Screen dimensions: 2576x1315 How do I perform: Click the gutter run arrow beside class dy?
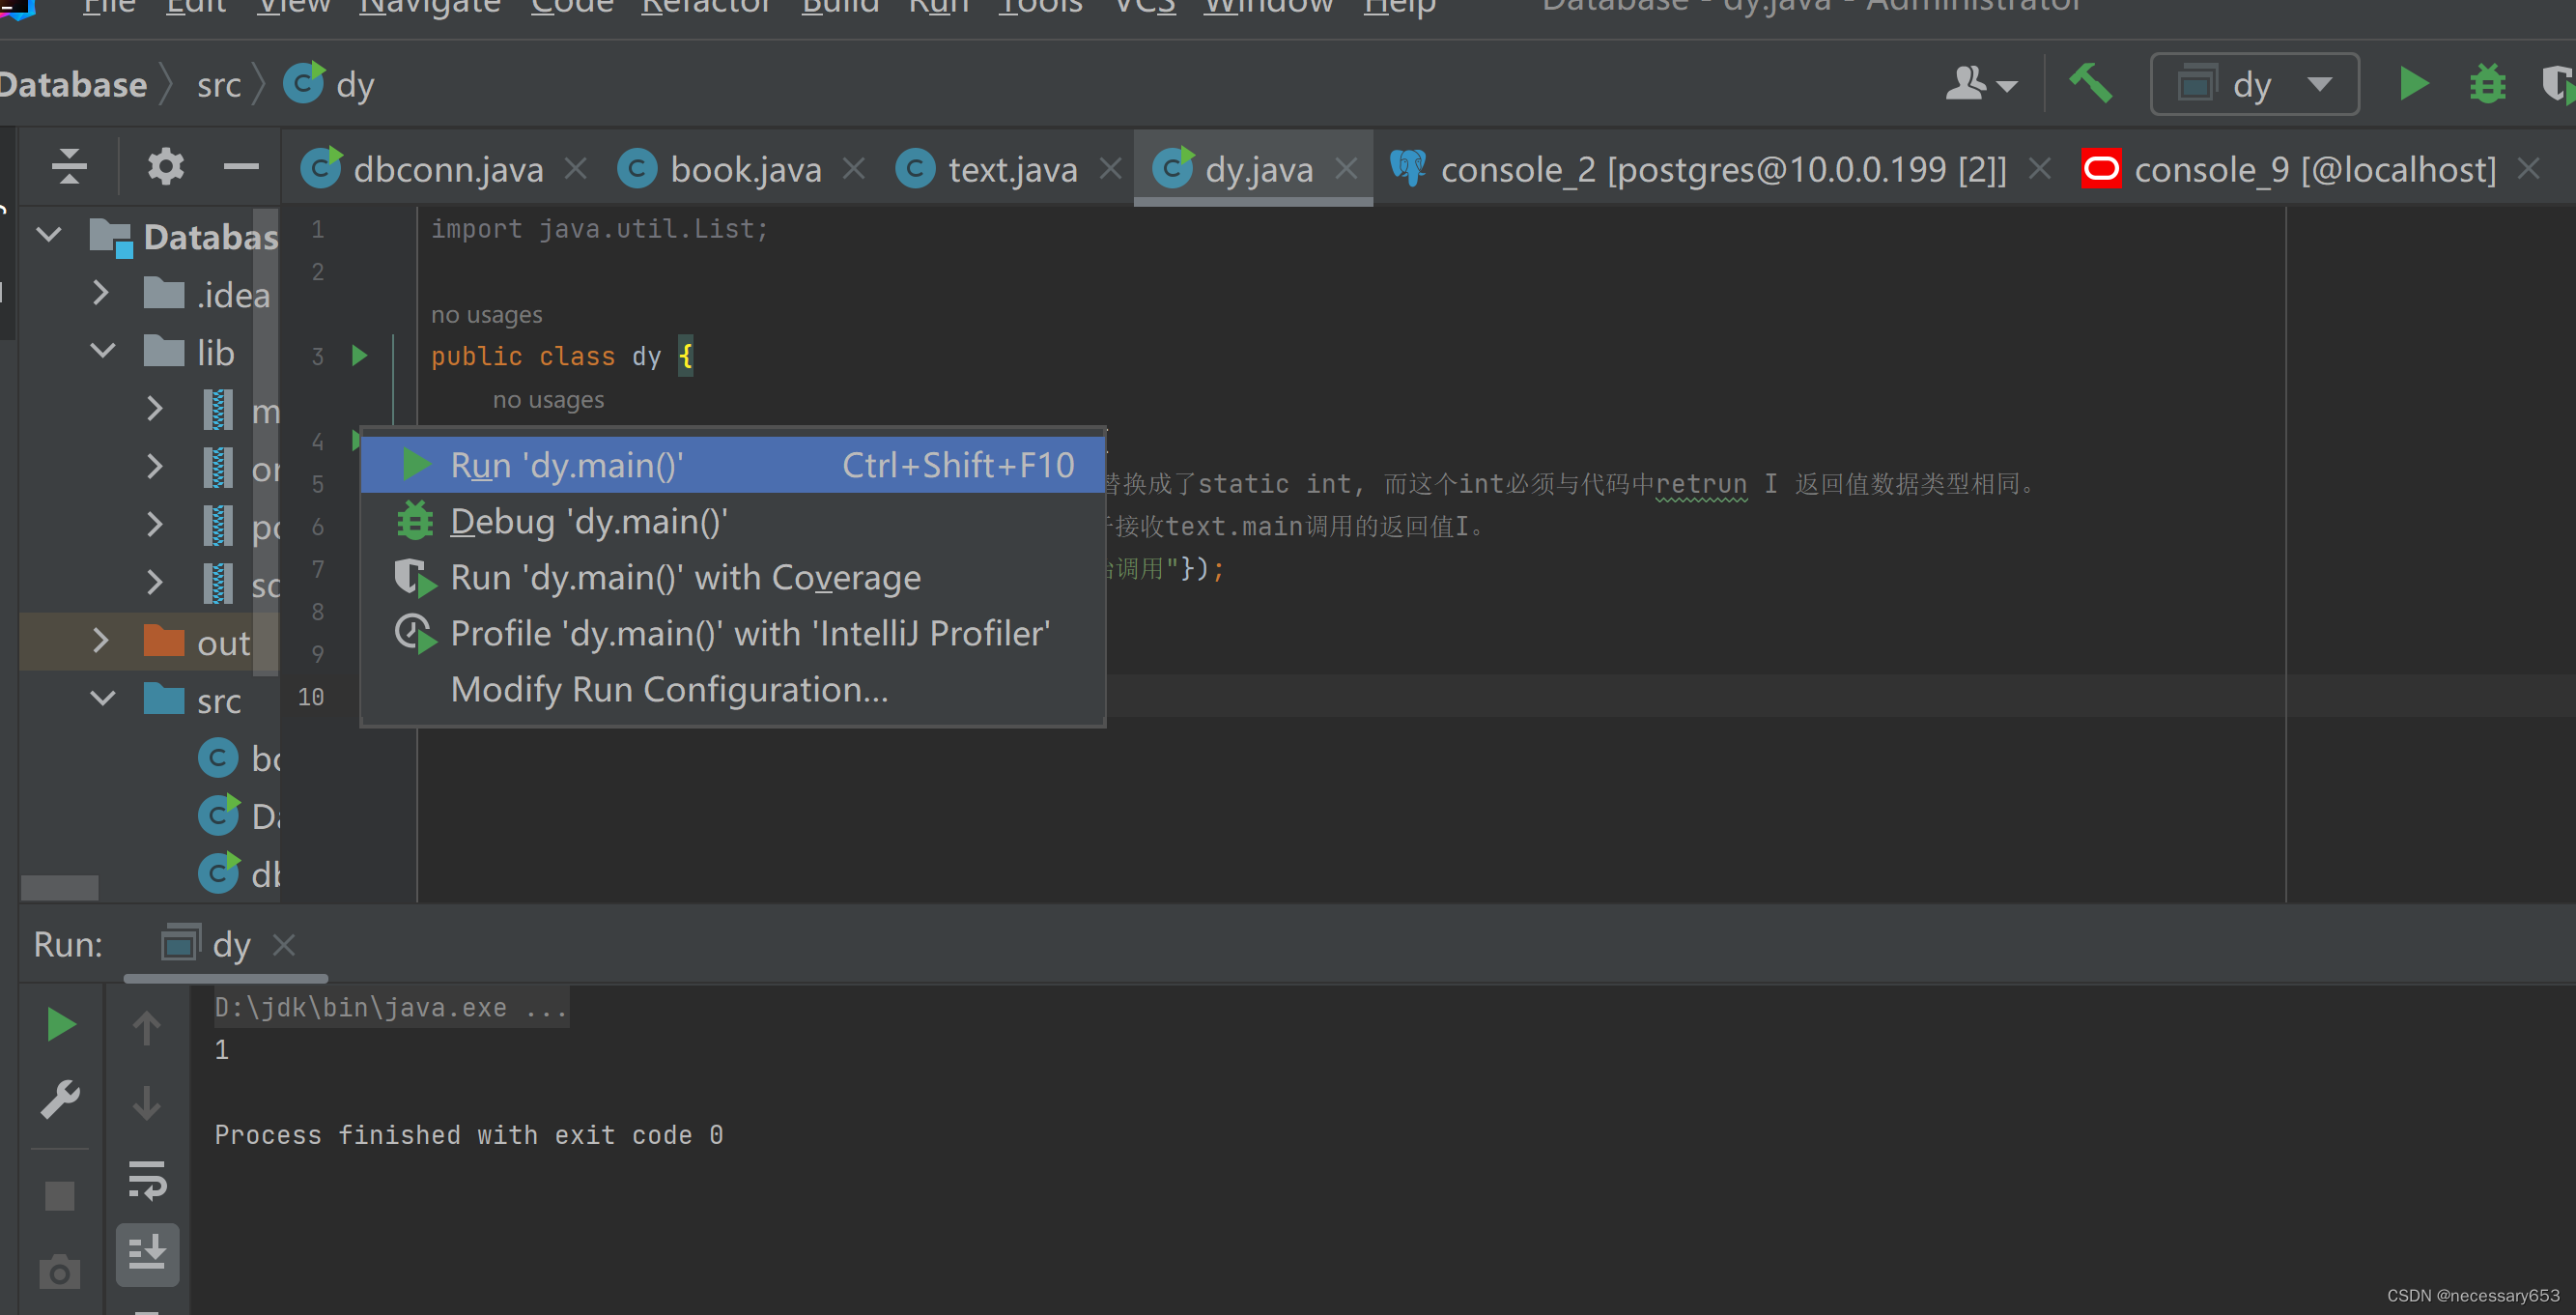click(360, 355)
